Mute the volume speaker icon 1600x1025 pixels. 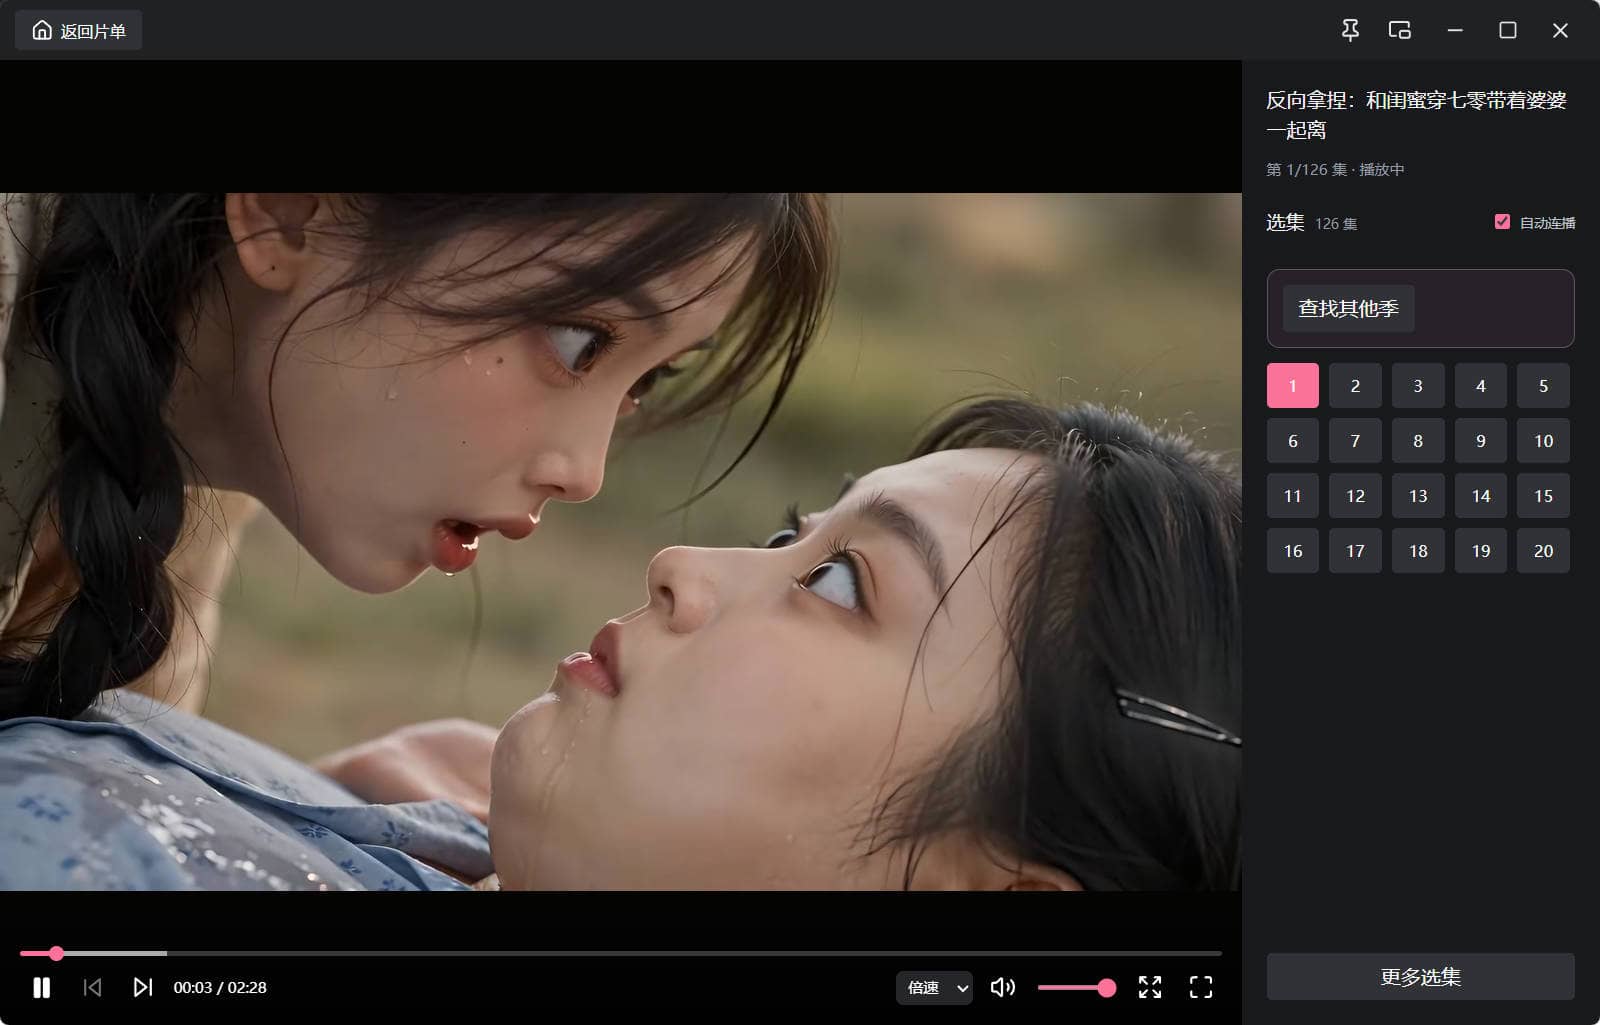pos(1003,987)
